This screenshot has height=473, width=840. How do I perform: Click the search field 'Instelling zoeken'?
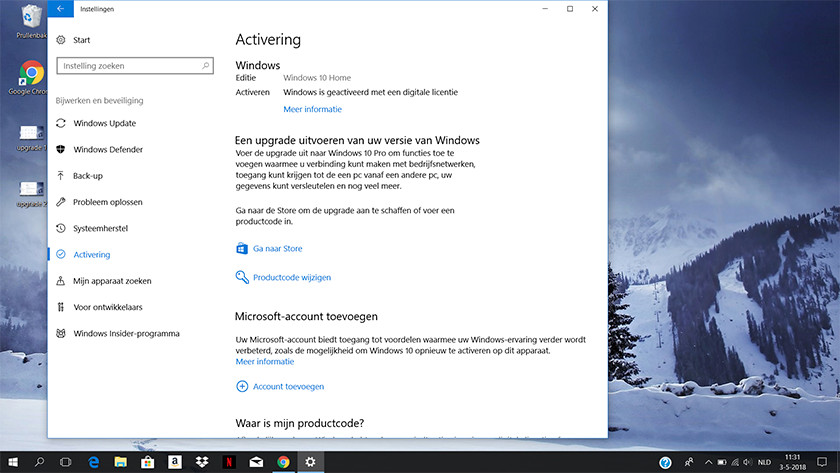click(134, 66)
